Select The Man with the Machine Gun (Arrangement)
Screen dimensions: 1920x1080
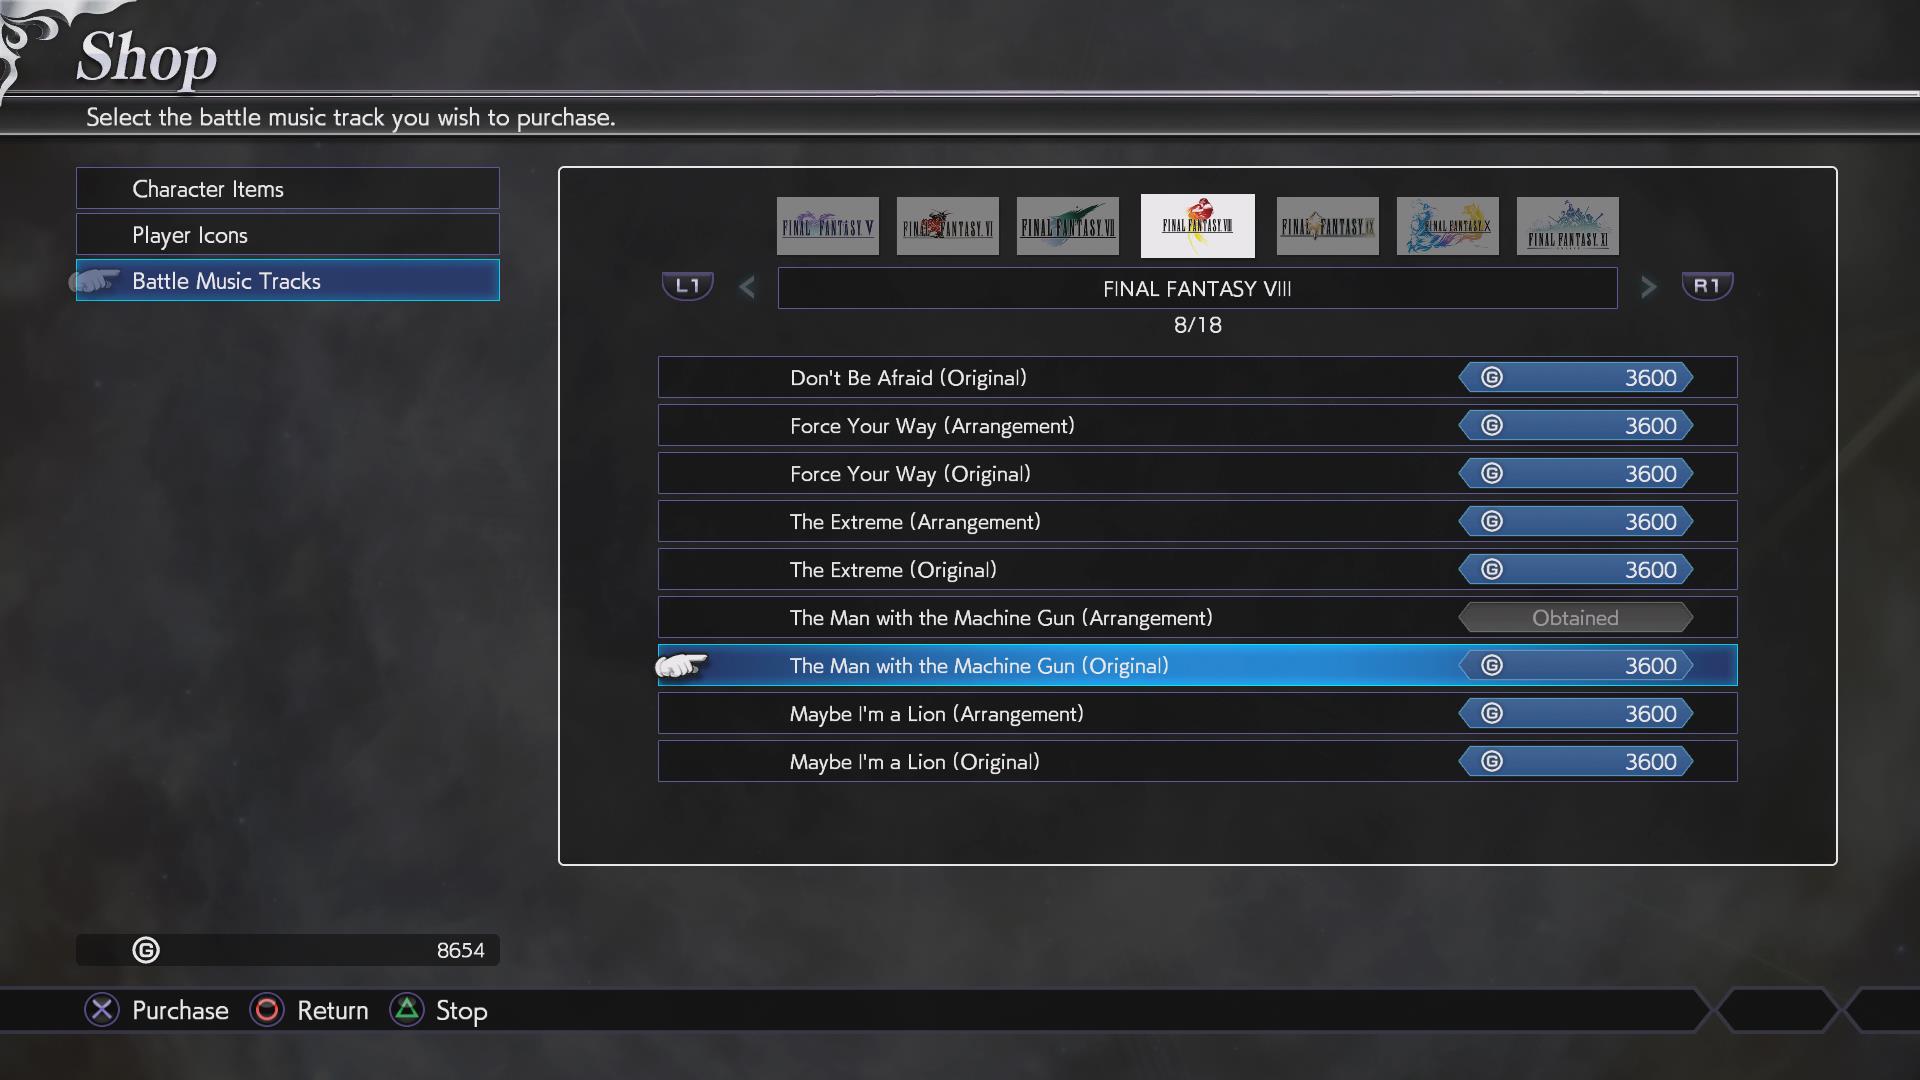click(x=1197, y=617)
